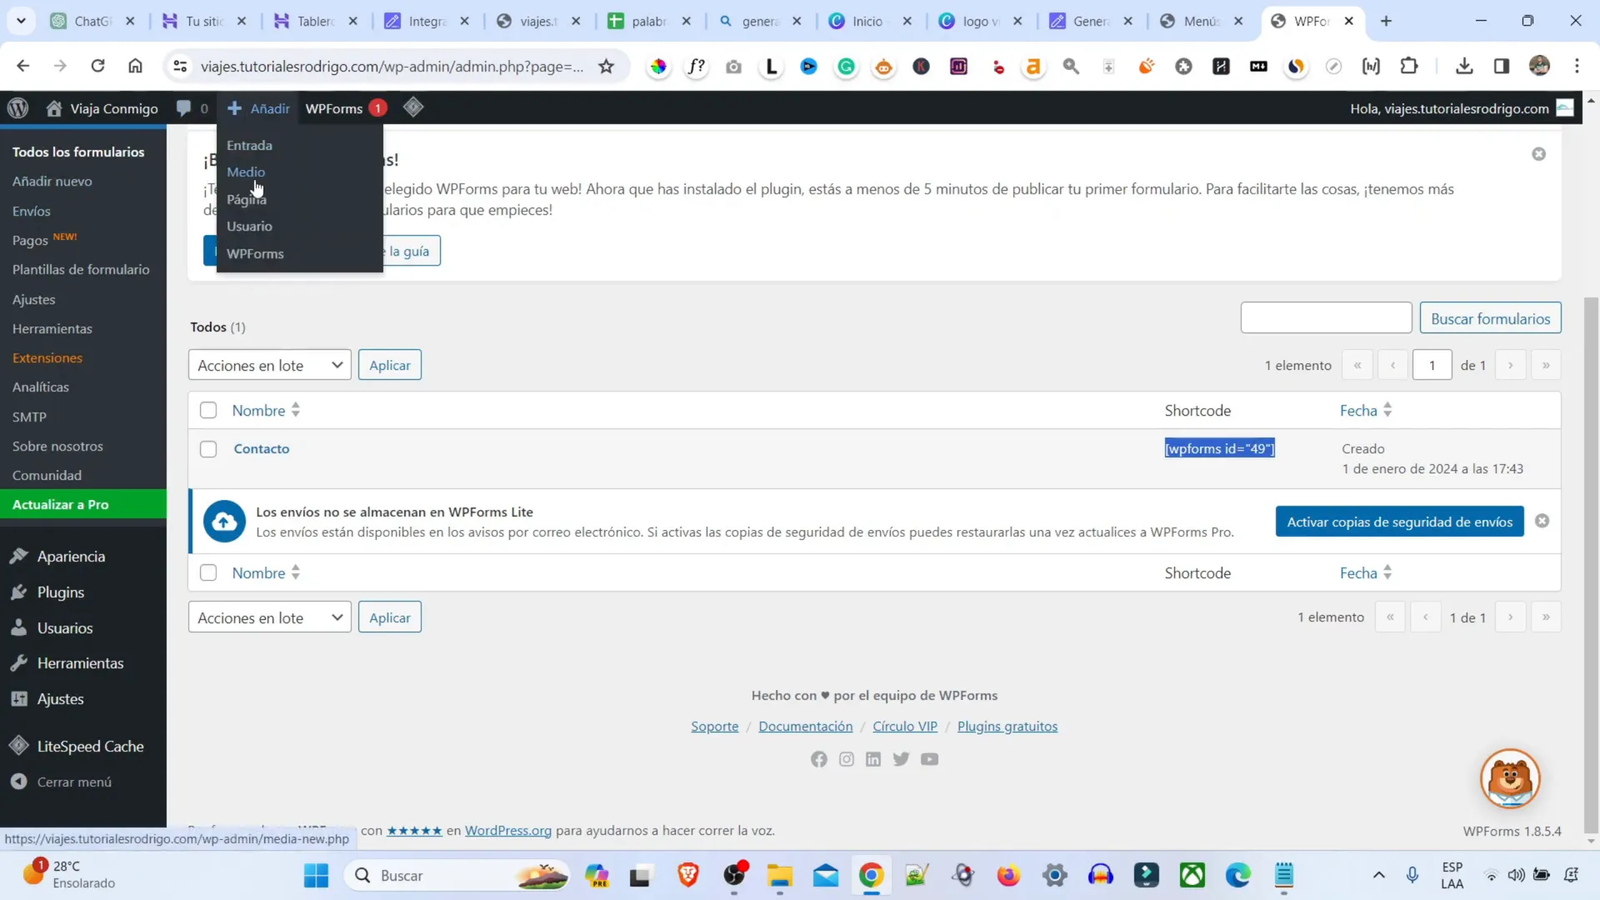The width and height of the screenshot is (1600, 900).
Task: Open Envíos in the WPForms sidebar menu
Action: (31, 210)
